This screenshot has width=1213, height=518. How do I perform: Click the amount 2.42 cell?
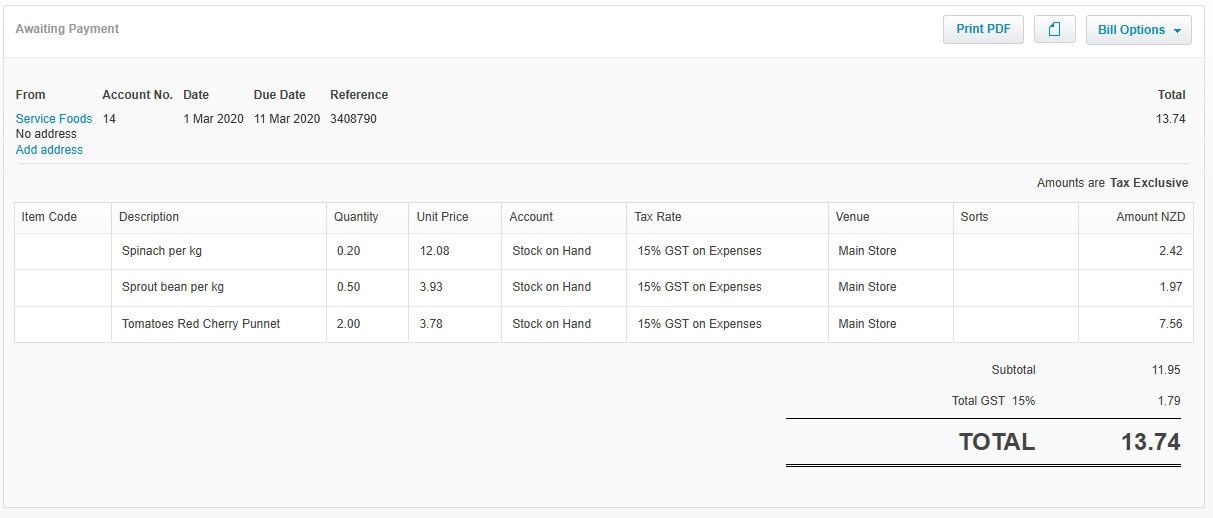(x=1136, y=251)
